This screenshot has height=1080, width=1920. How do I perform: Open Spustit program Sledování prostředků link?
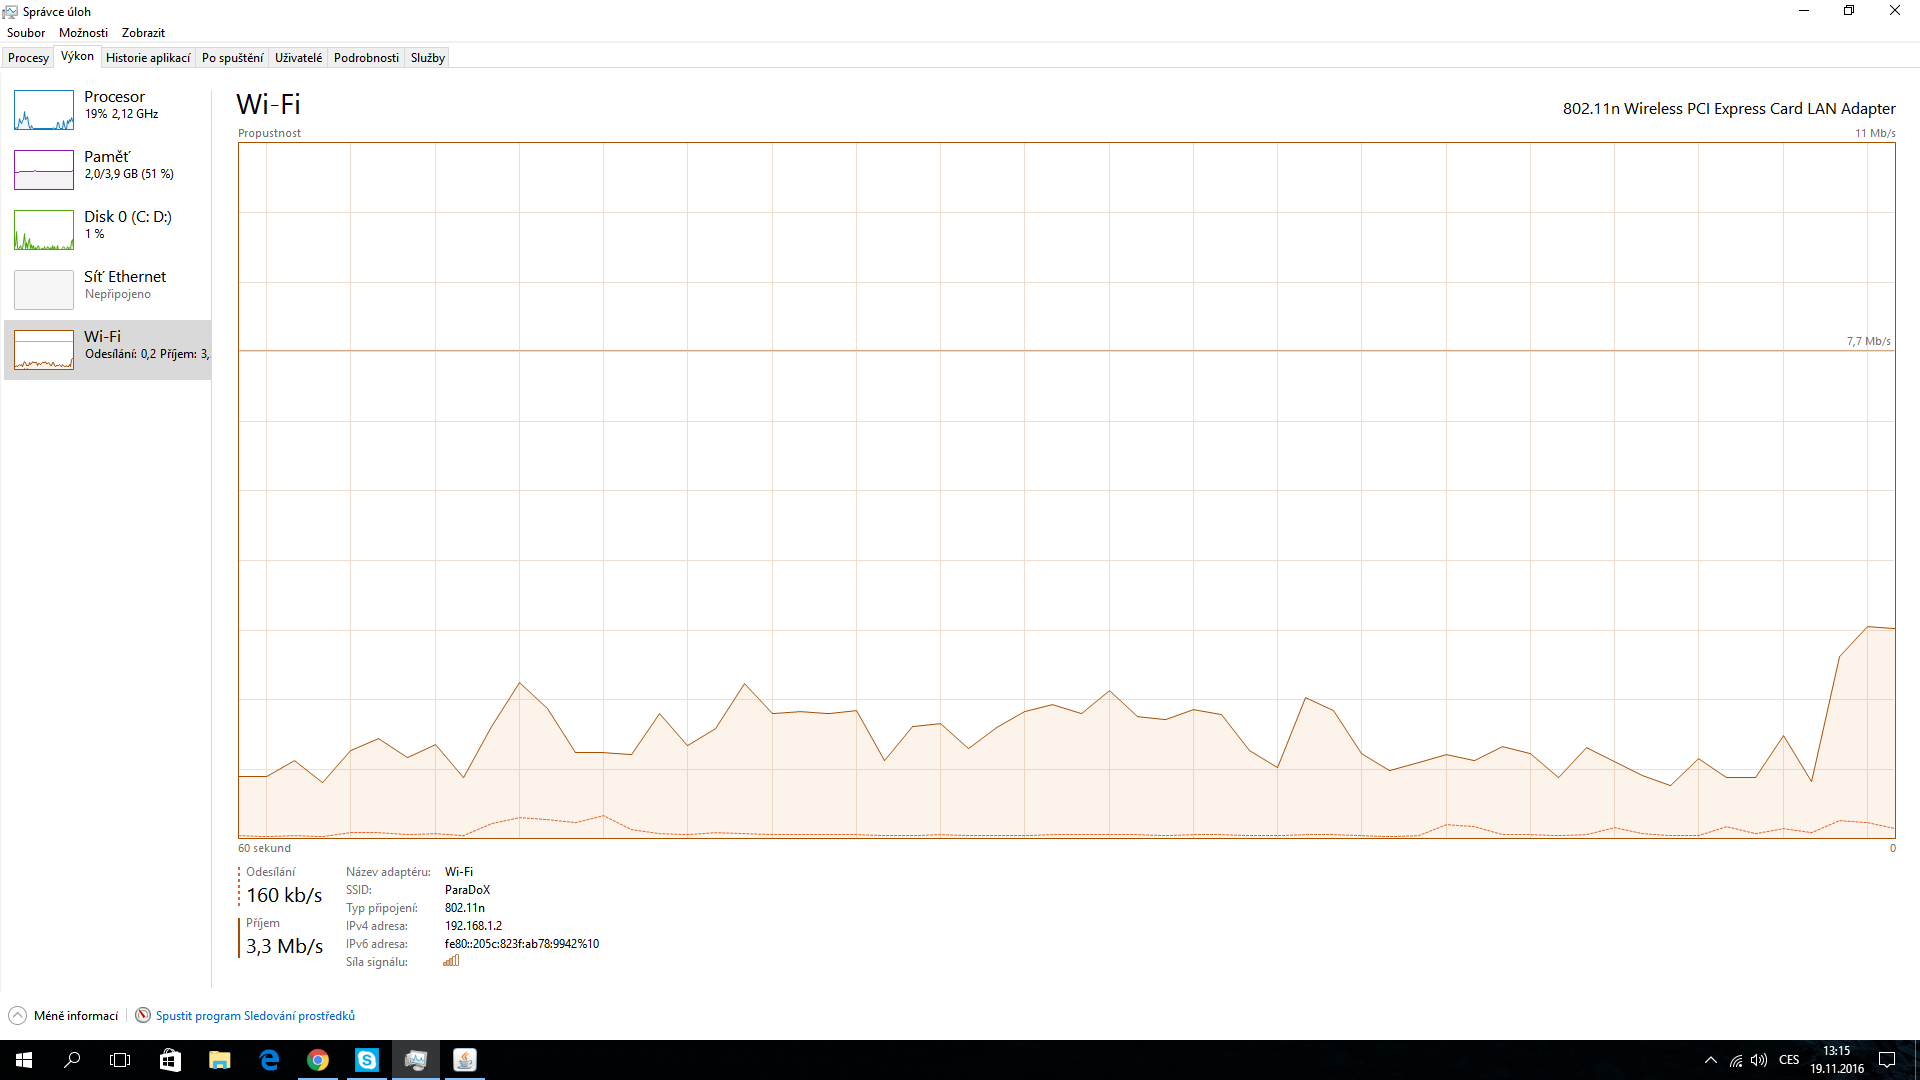(255, 1016)
